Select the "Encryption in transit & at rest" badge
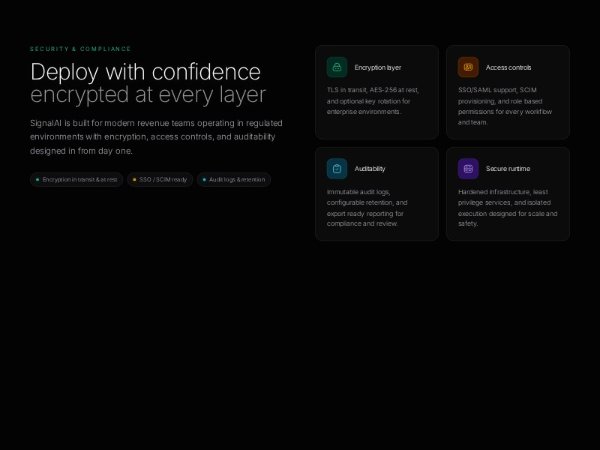Image resolution: width=600 pixels, height=450 pixels. point(77,180)
